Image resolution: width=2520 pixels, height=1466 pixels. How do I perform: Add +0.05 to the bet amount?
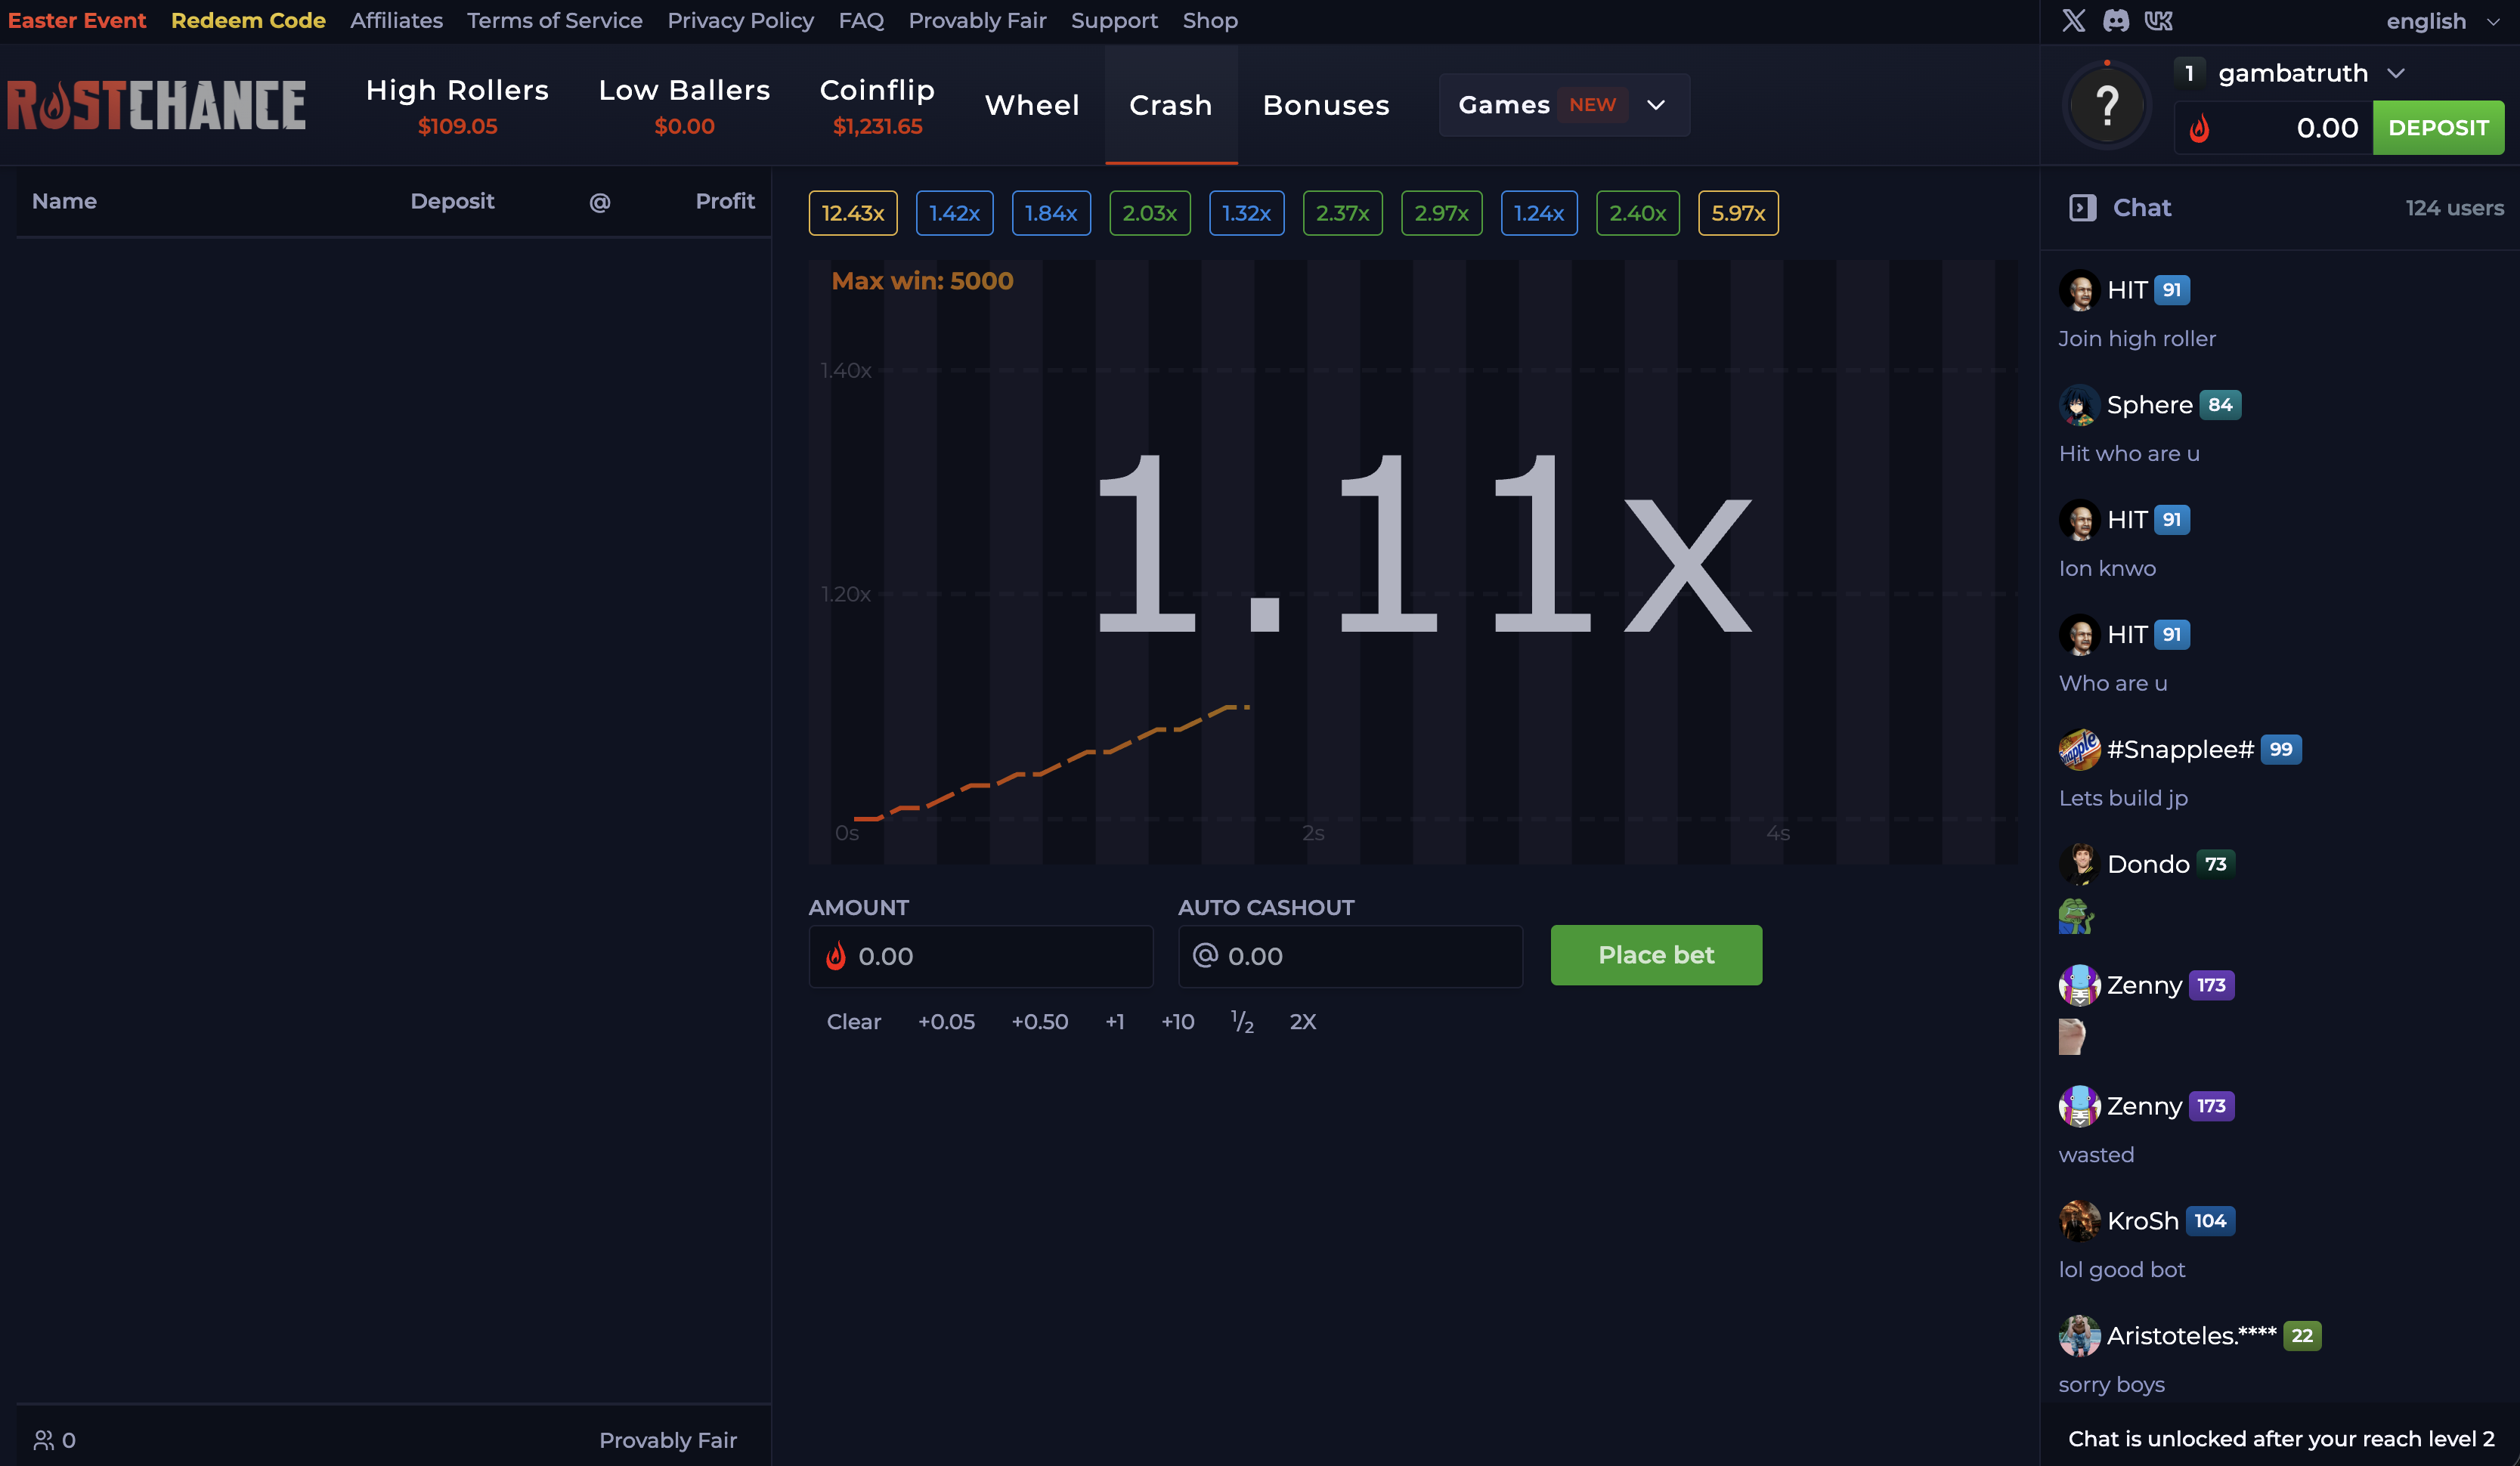pyautogui.click(x=946, y=1022)
